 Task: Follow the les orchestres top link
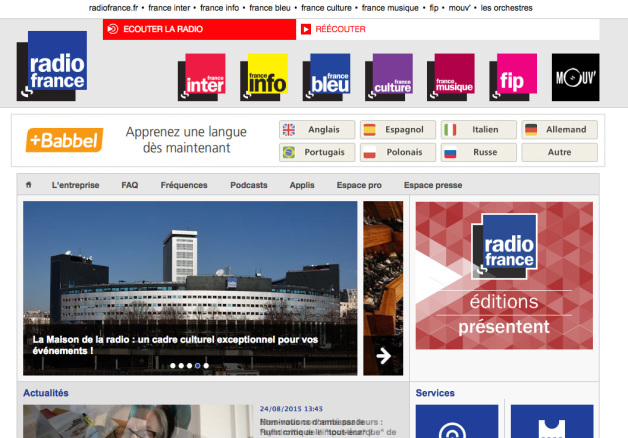point(507,8)
